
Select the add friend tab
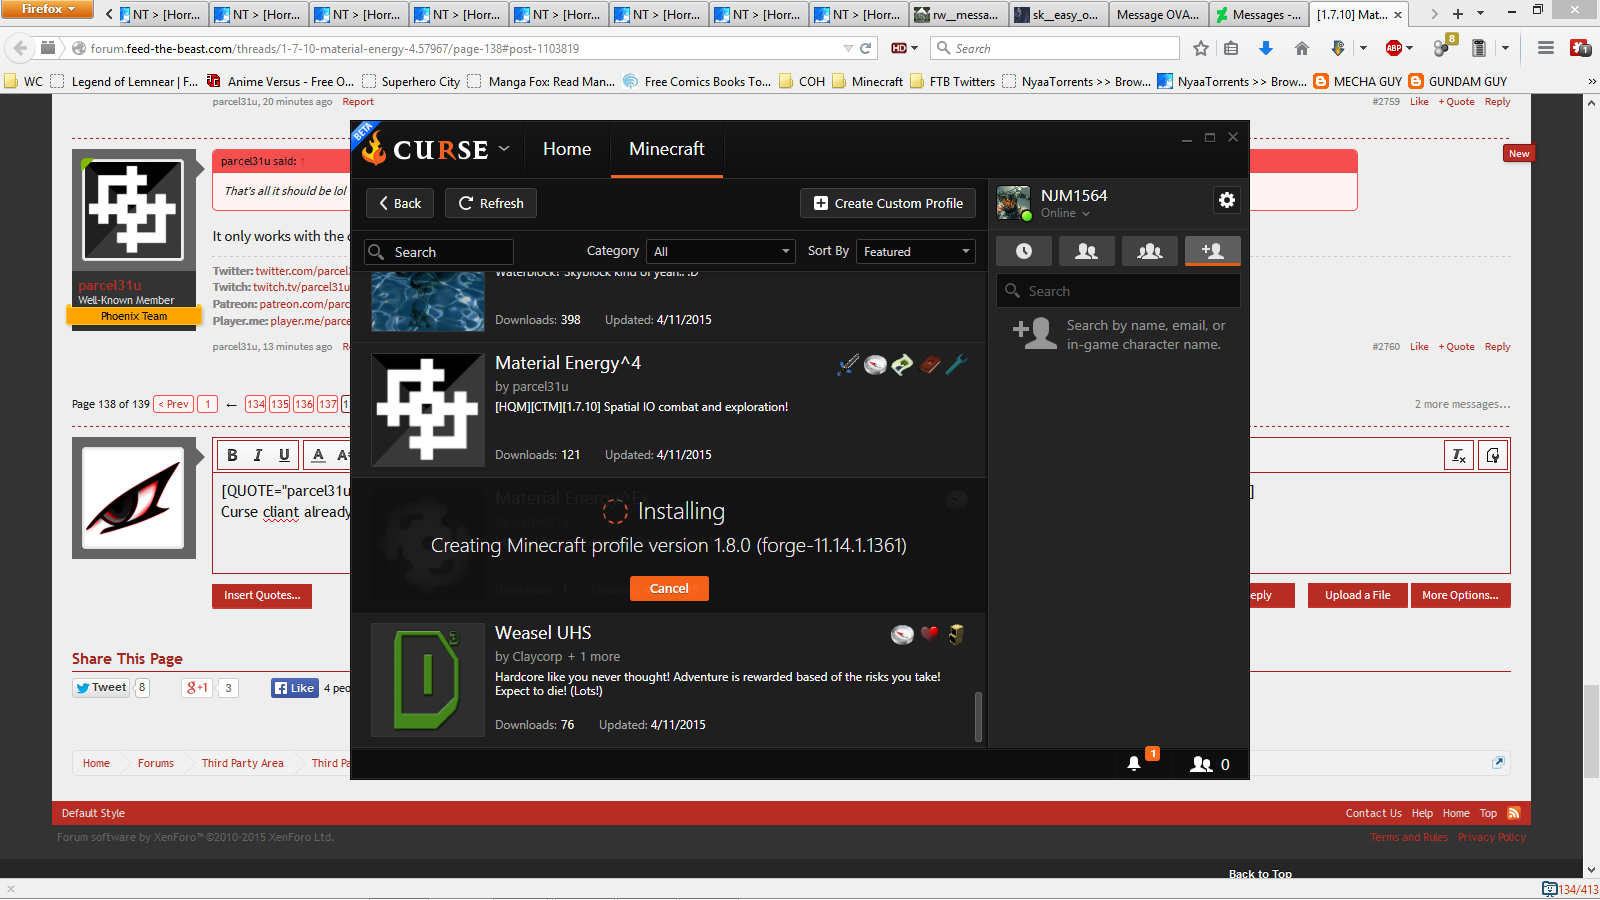(1212, 251)
